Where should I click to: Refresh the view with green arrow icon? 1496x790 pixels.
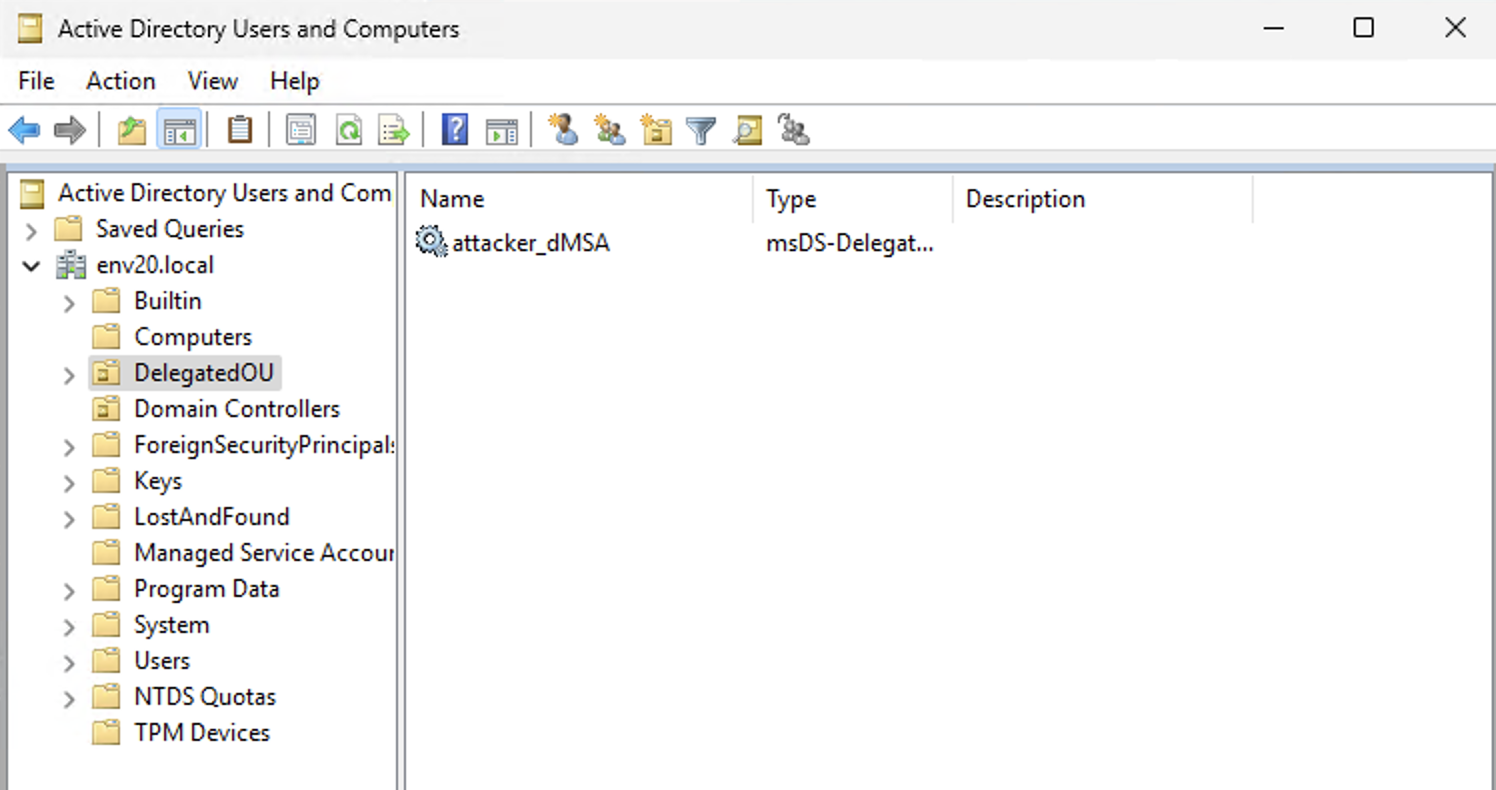point(348,130)
